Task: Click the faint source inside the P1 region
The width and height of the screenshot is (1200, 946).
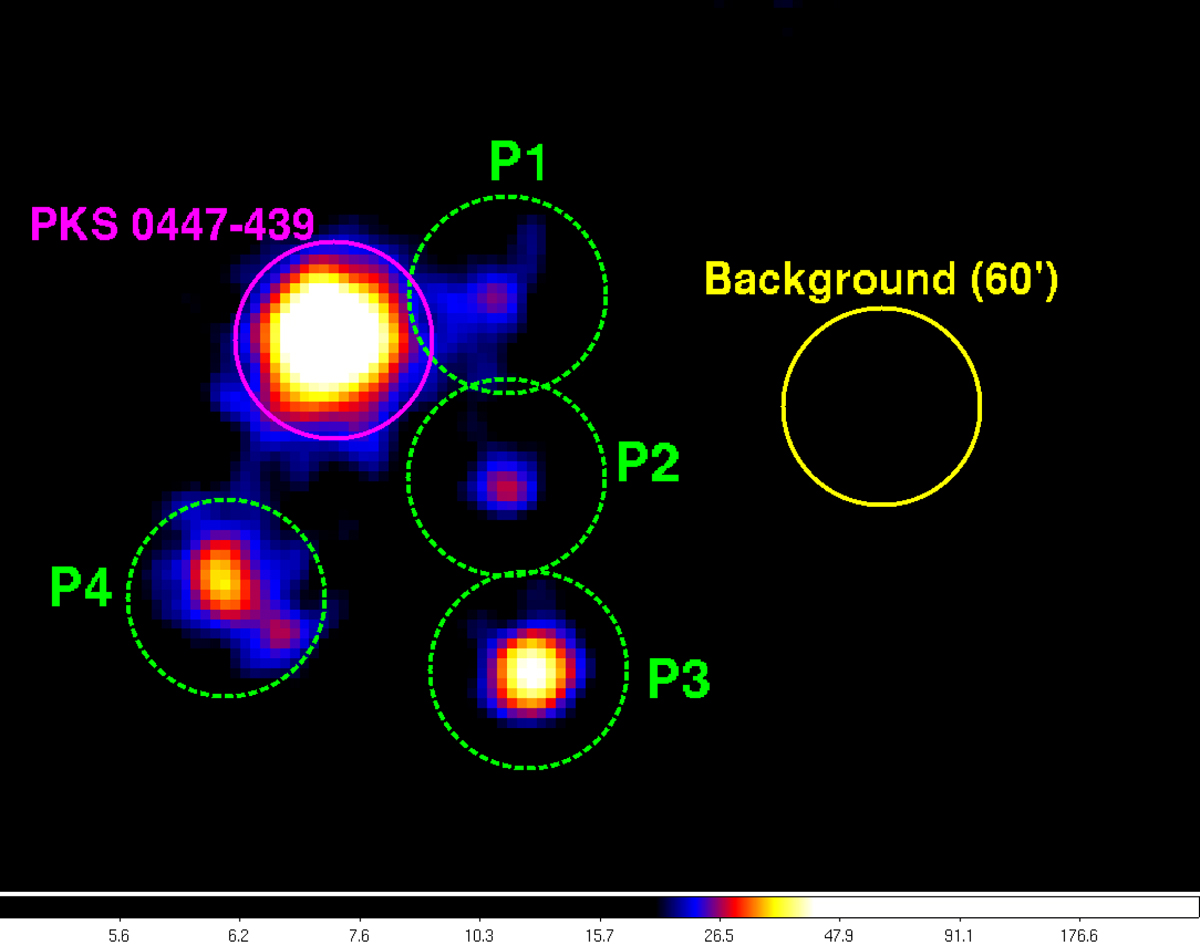Action: (493, 296)
